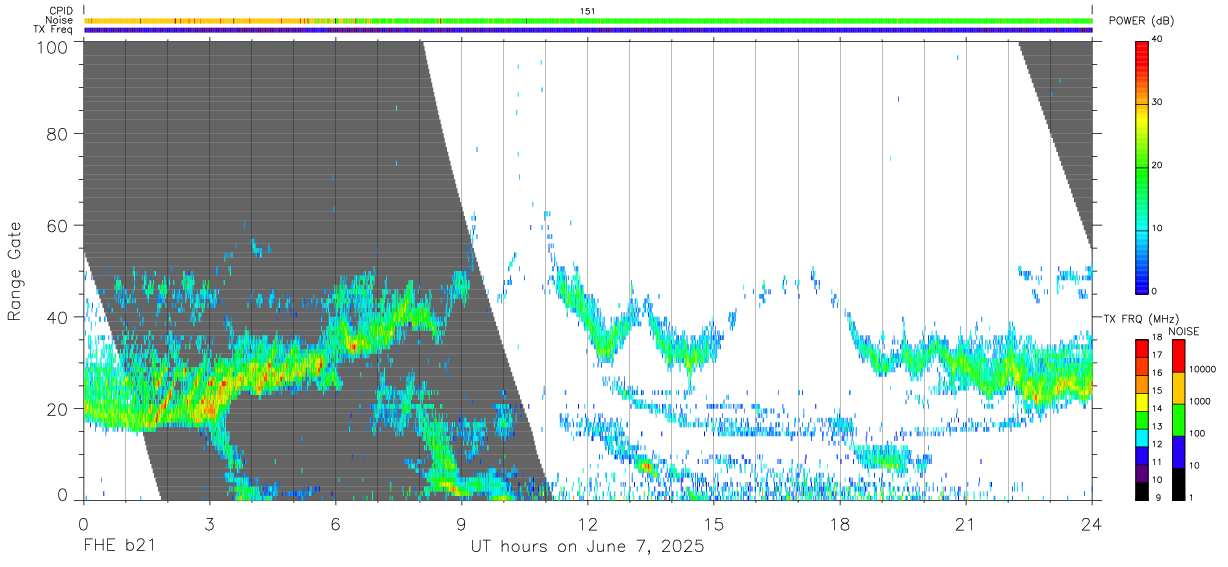Click hour tick '21' on time axis
1228x567 pixels.
point(966,524)
